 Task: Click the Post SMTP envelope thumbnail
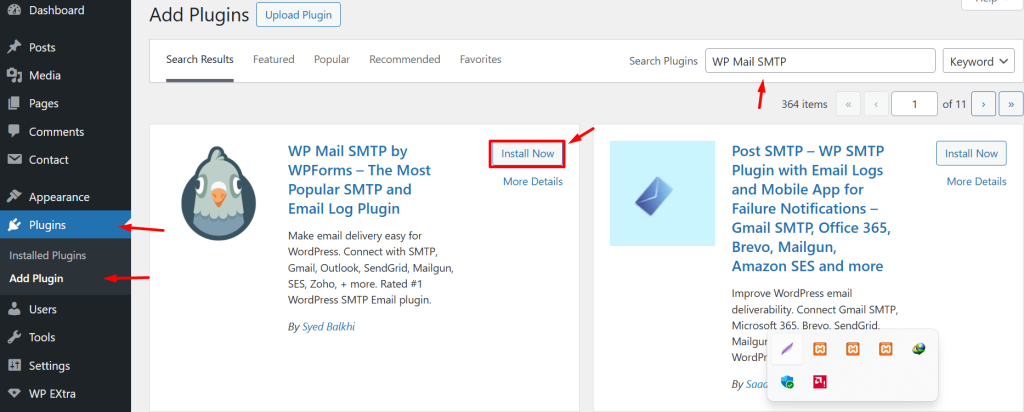662,193
